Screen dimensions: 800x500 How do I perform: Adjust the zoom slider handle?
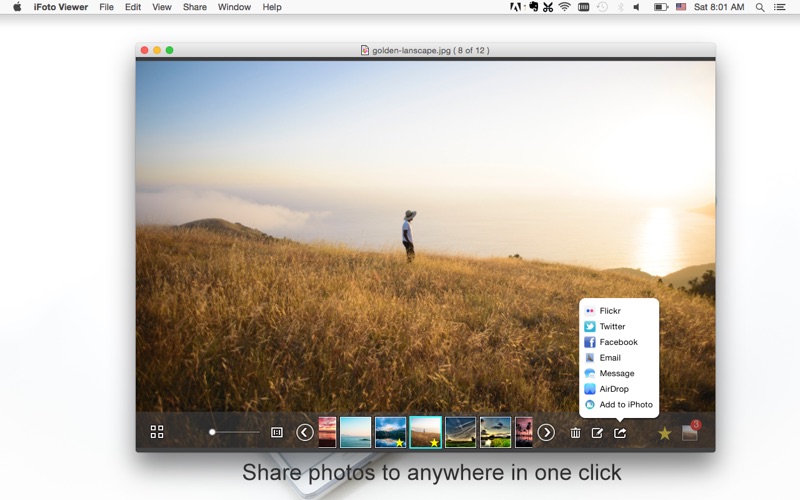tap(212, 432)
